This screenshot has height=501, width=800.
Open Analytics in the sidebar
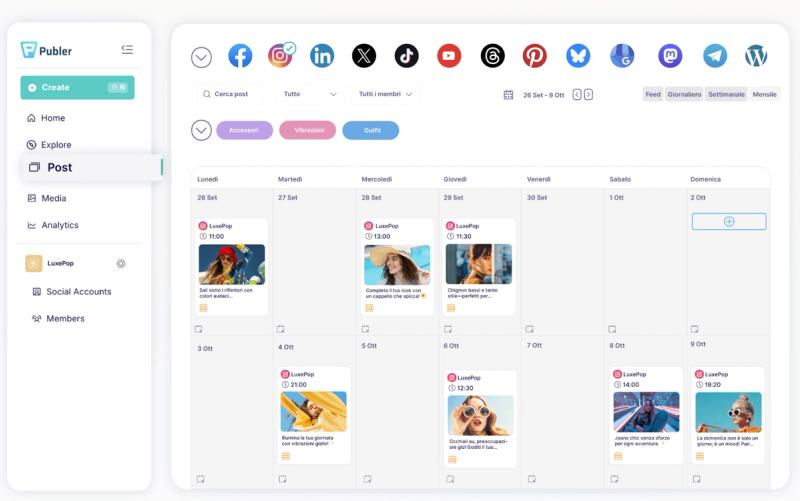(53, 225)
